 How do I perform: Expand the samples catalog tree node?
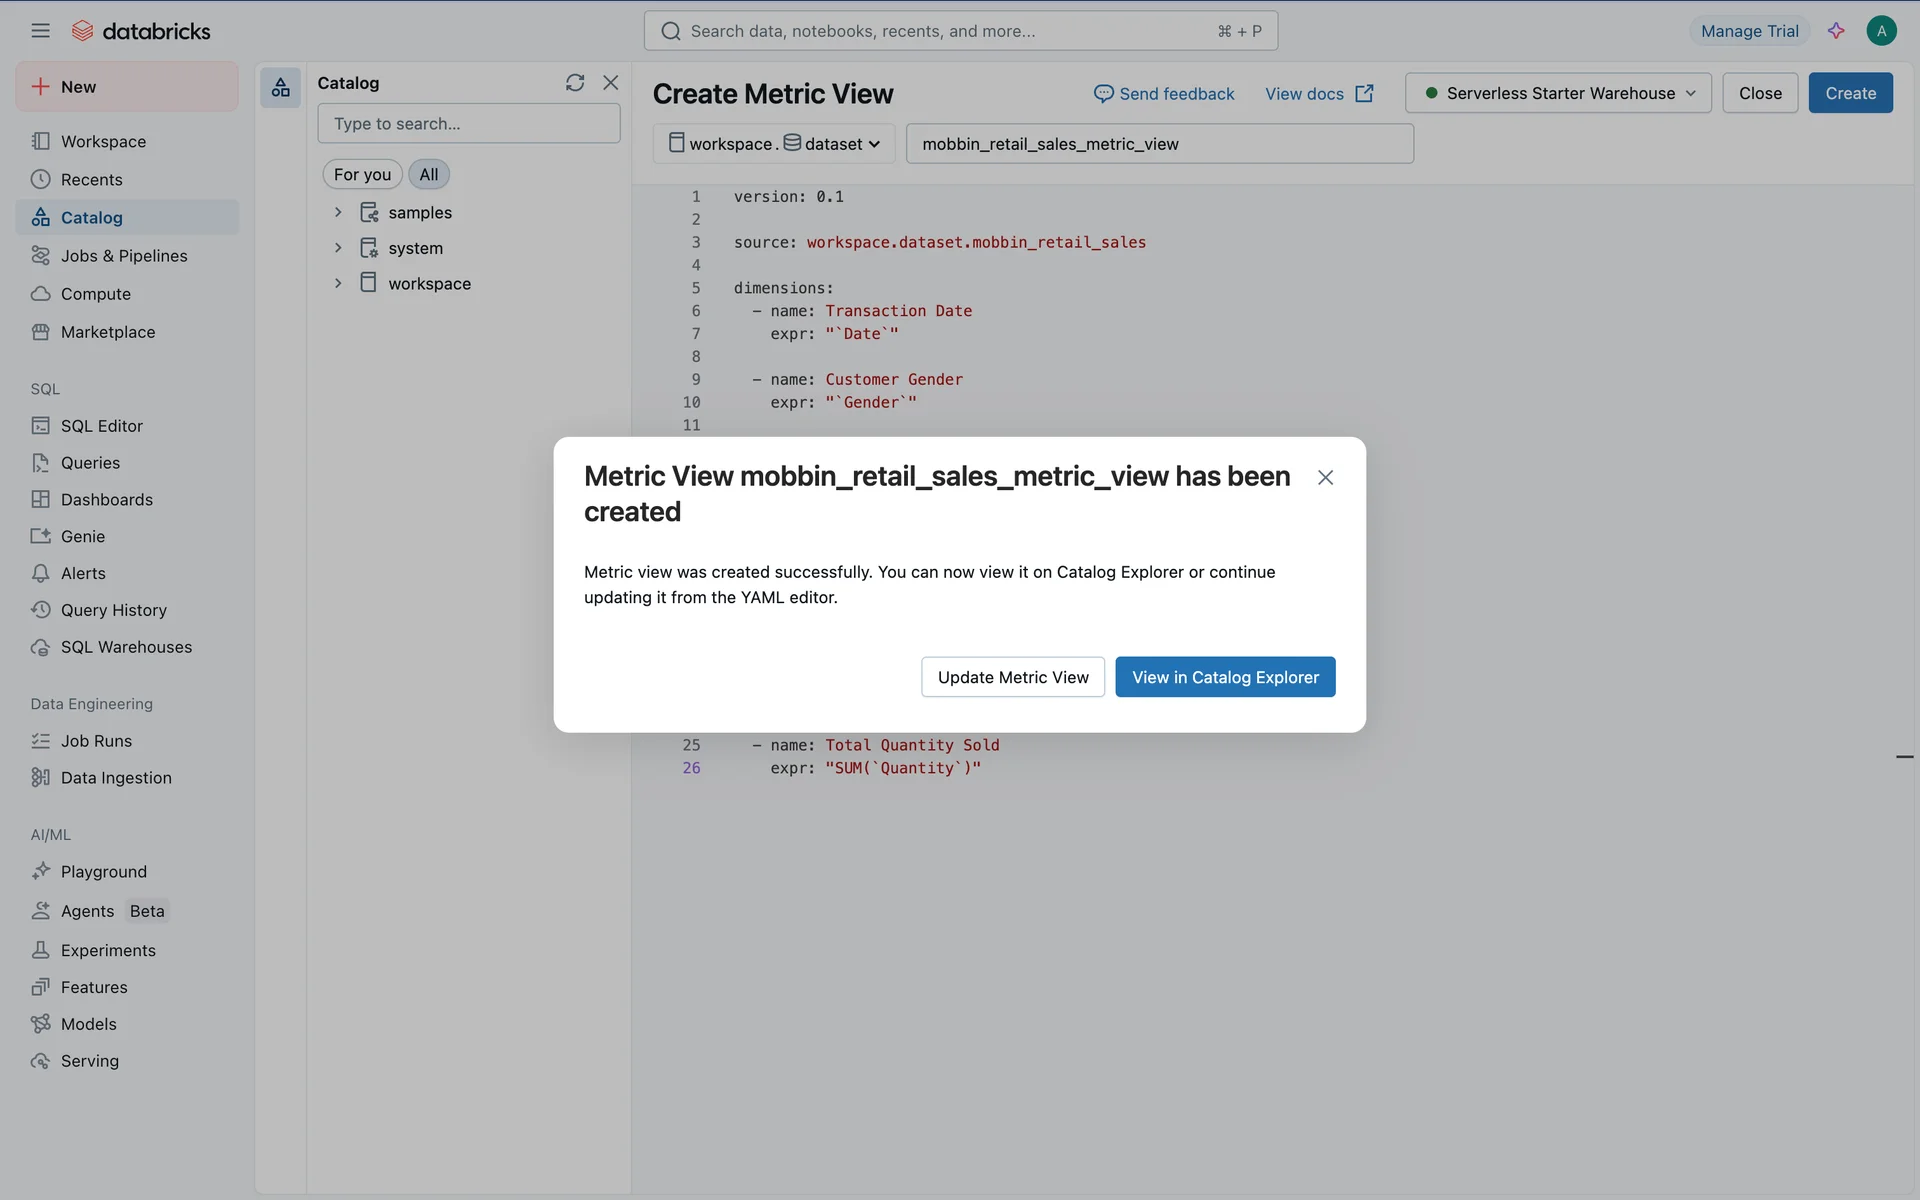click(338, 212)
